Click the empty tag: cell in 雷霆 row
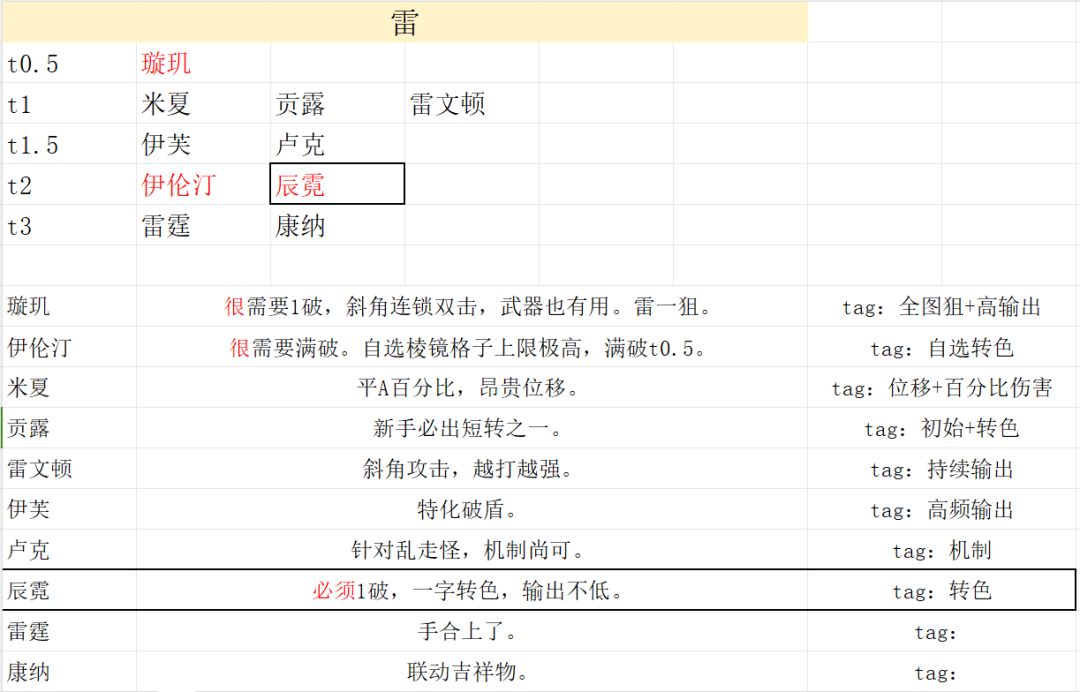This screenshot has height=692, width=1080. point(942,631)
